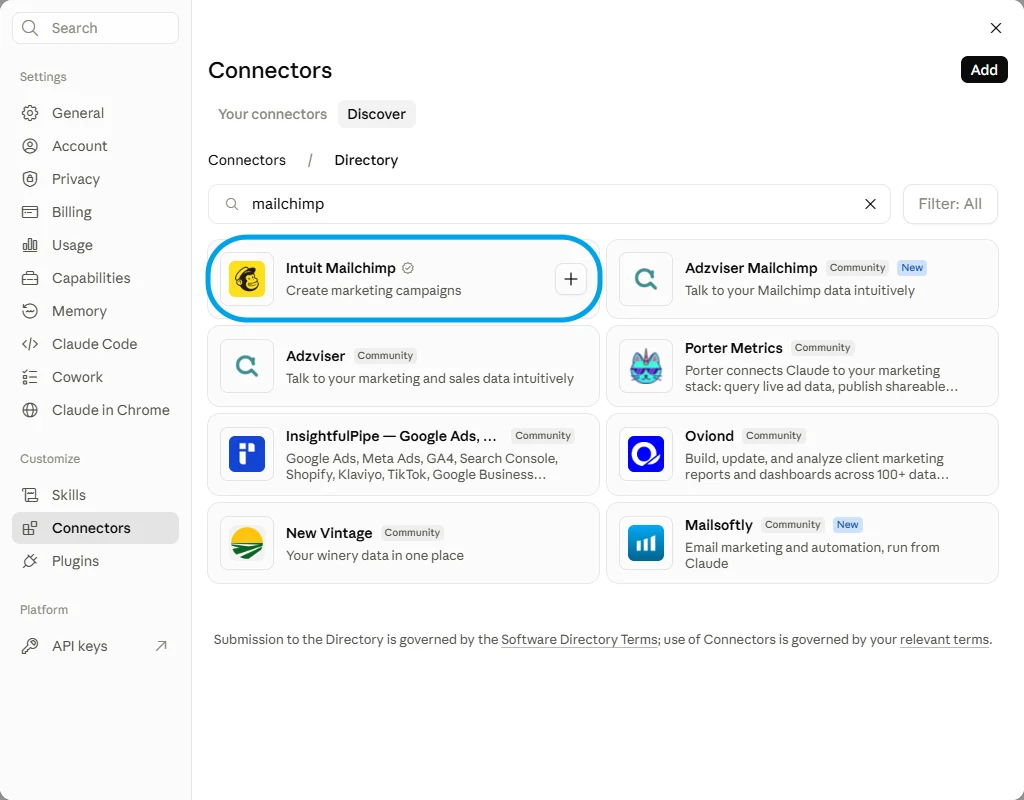Click "Your winery data in one place" text
The image size is (1024, 800).
click(375, 556)
